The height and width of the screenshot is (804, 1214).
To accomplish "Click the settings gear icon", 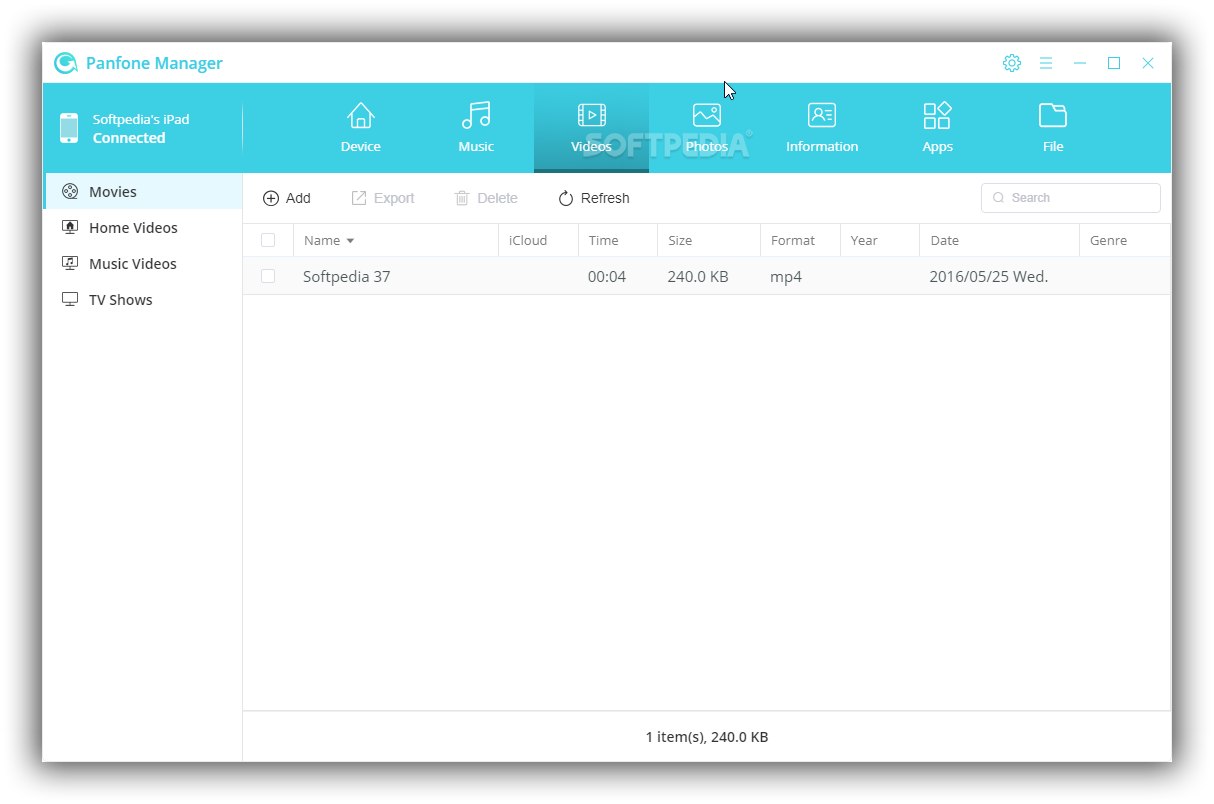I will (x=1012, y=63).
